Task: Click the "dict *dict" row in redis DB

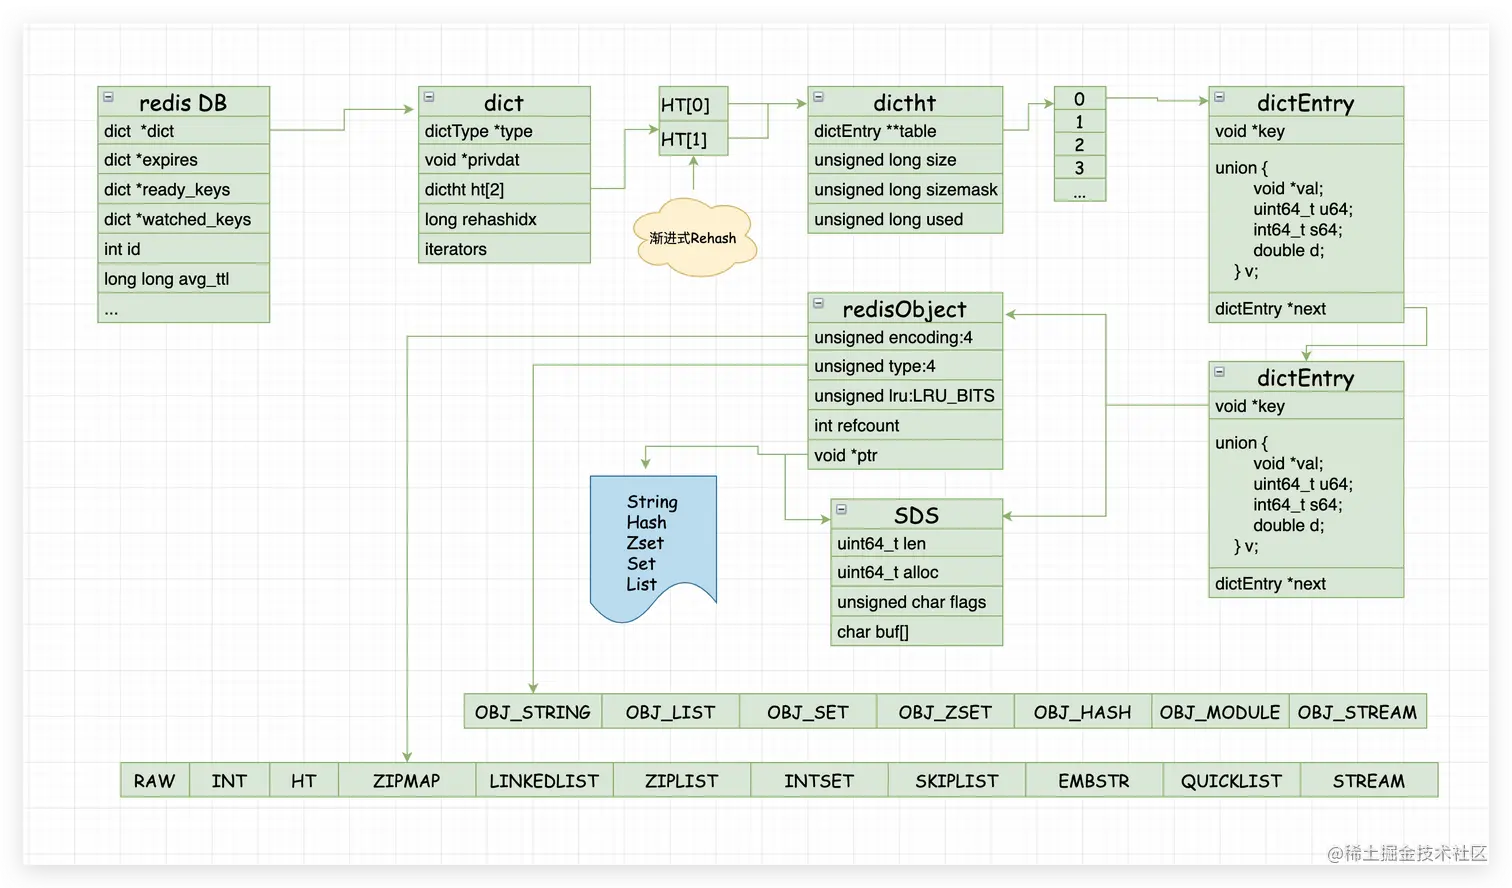Action: pos(184,131)
